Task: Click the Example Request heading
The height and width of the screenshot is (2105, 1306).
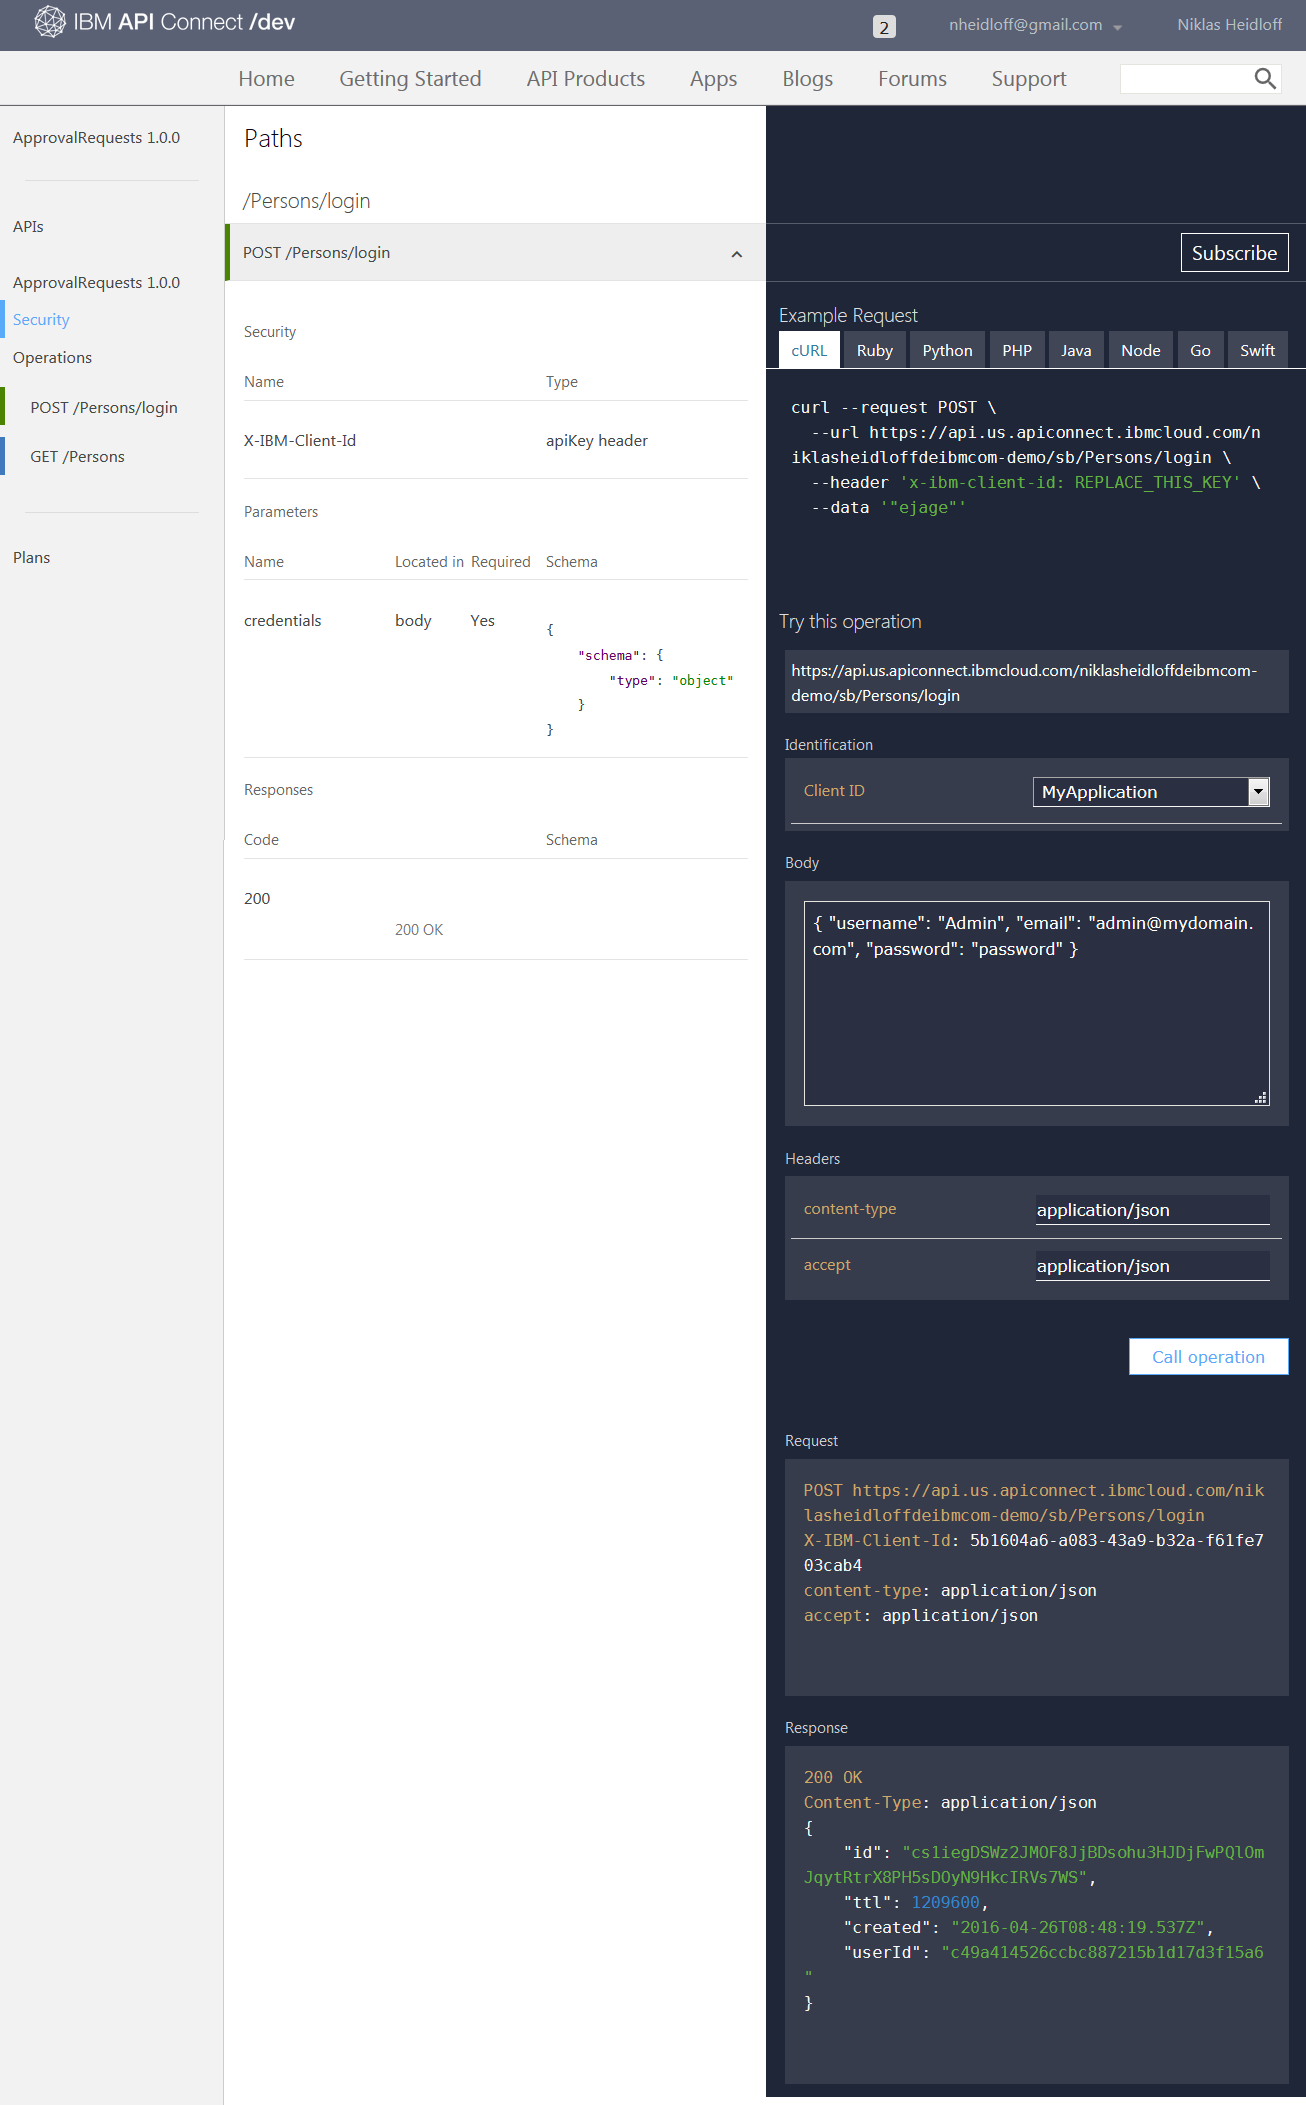Action: pos(848,316)
